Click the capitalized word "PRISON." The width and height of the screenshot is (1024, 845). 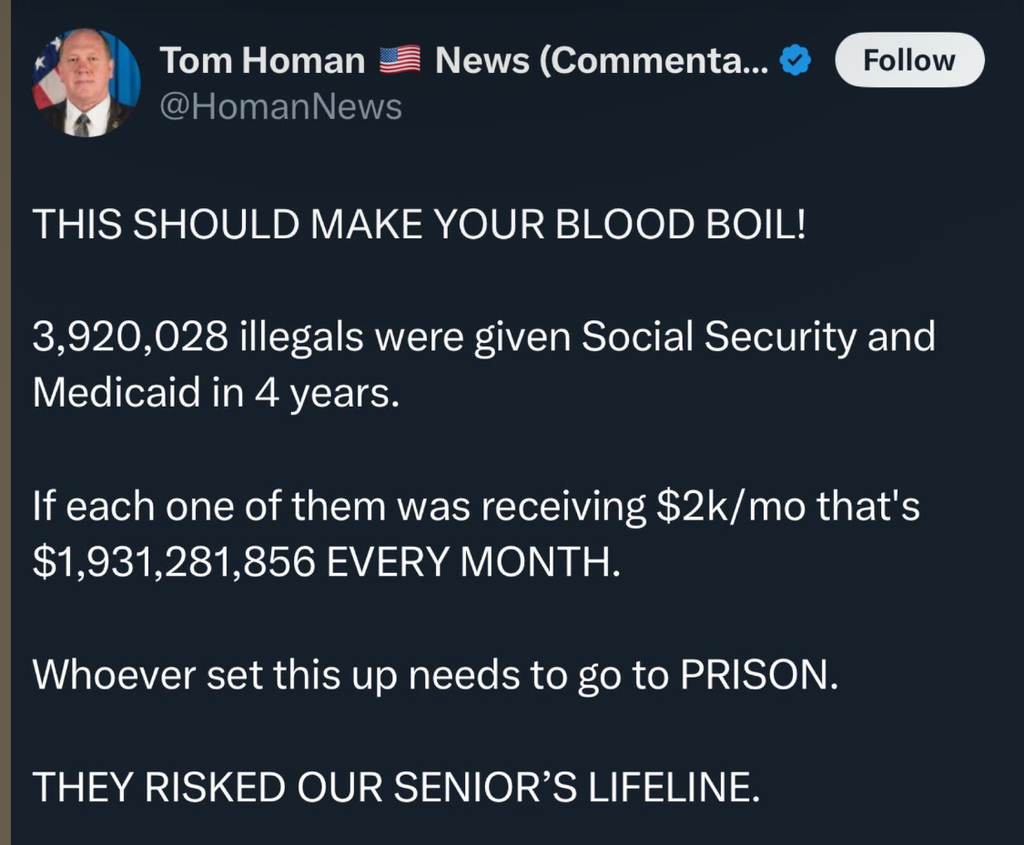point(757,675)
